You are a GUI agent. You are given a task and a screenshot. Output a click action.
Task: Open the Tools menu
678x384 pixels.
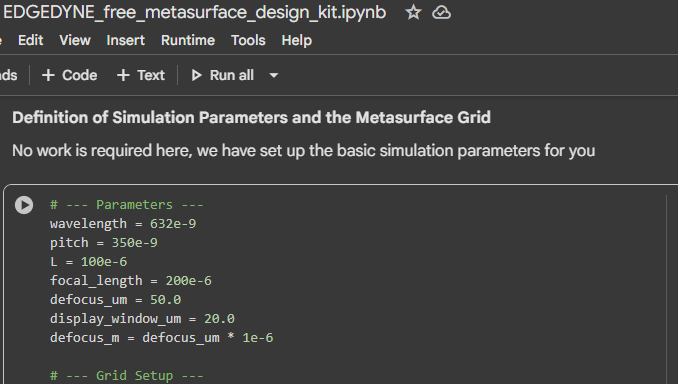point(248,40)
